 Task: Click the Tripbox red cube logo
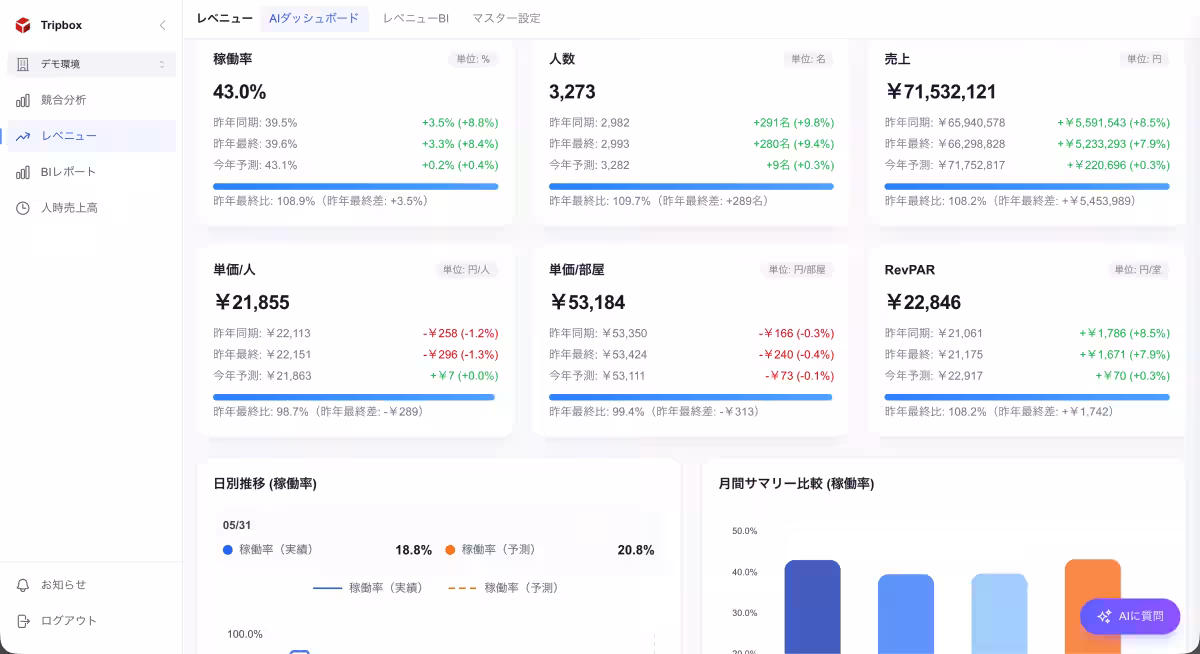click(23, 26)
